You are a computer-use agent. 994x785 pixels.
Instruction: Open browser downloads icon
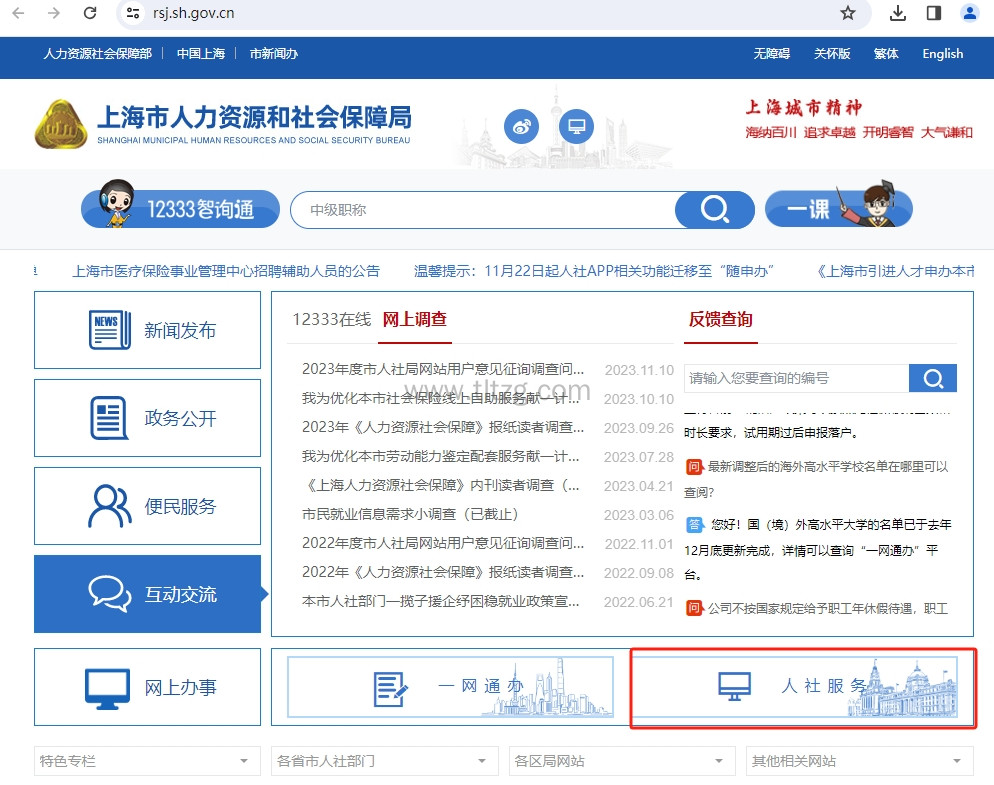(897, 13)
